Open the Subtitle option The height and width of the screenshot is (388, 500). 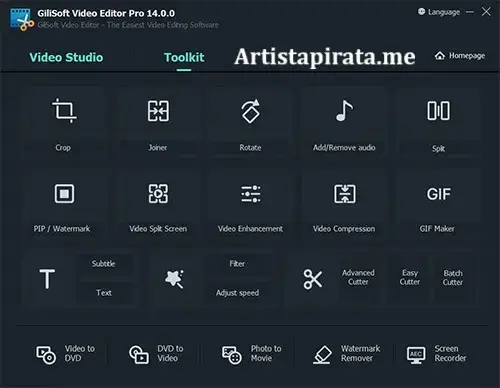click(x=104, y=264)
